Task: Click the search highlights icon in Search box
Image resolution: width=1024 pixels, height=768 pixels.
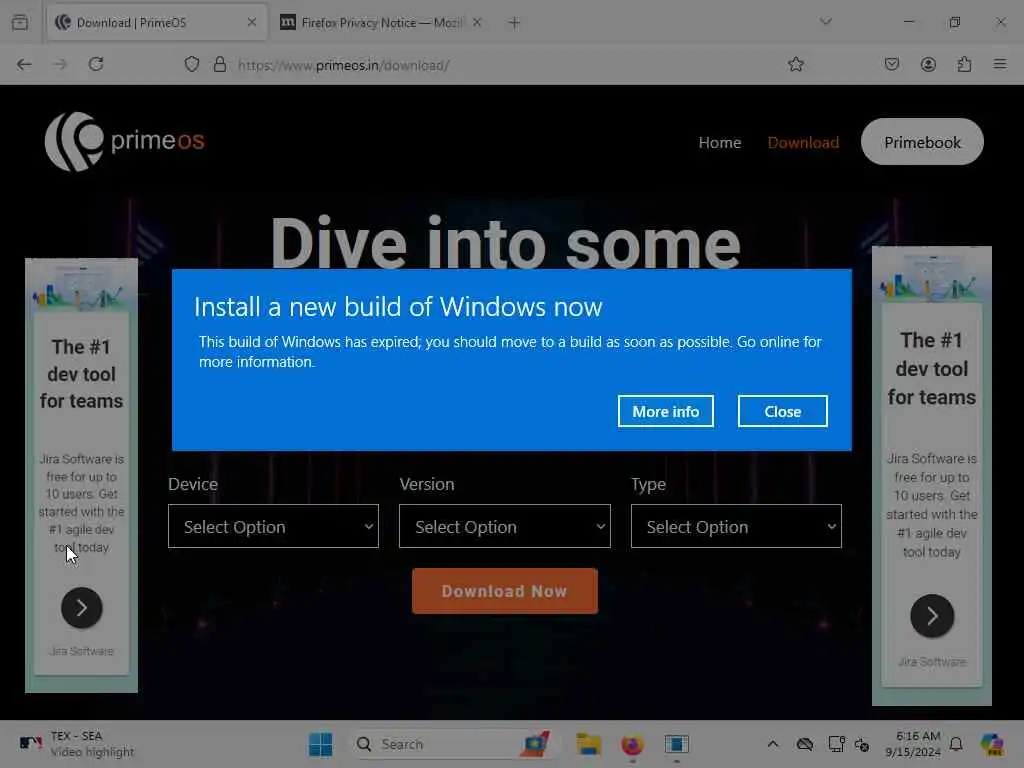Action: (535, 744)
